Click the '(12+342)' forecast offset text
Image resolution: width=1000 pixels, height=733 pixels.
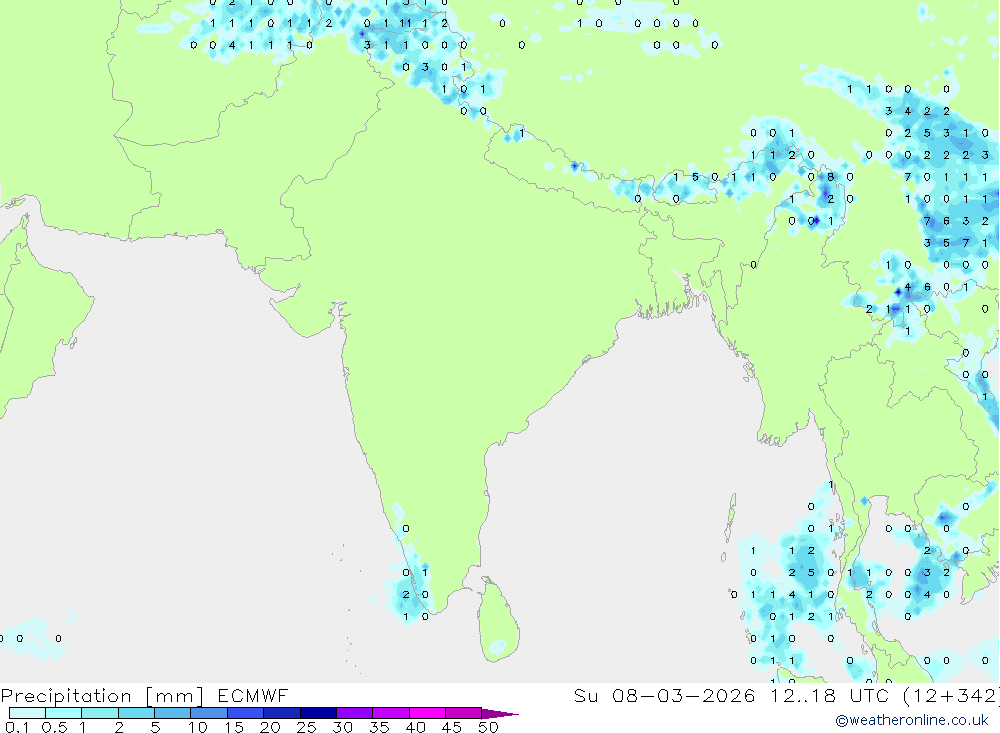tap(951, 696)
